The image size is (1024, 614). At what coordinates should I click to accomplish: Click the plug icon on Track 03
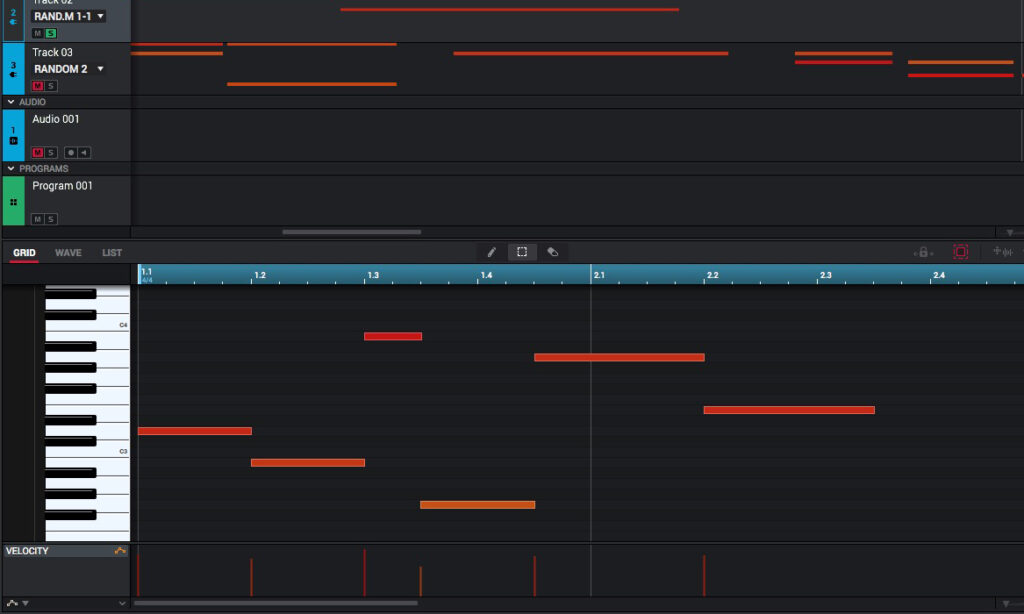coord(13,74)
